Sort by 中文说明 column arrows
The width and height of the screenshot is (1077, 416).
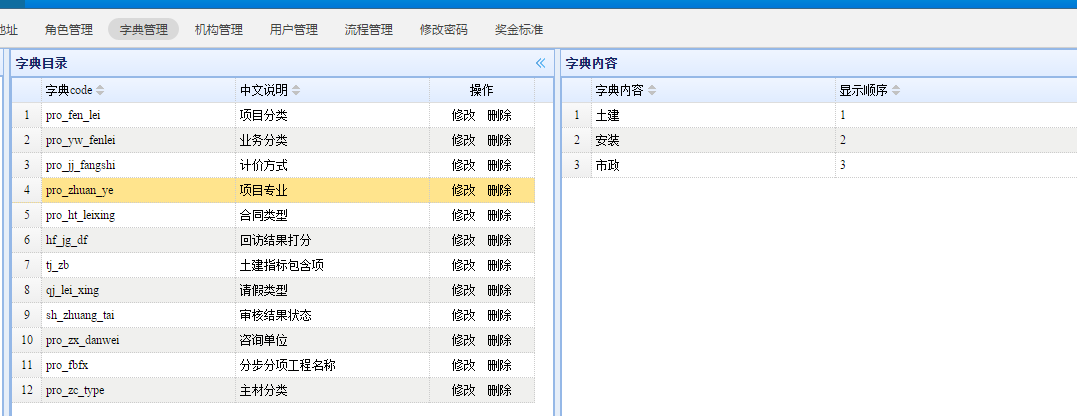(x=296, y=91)
